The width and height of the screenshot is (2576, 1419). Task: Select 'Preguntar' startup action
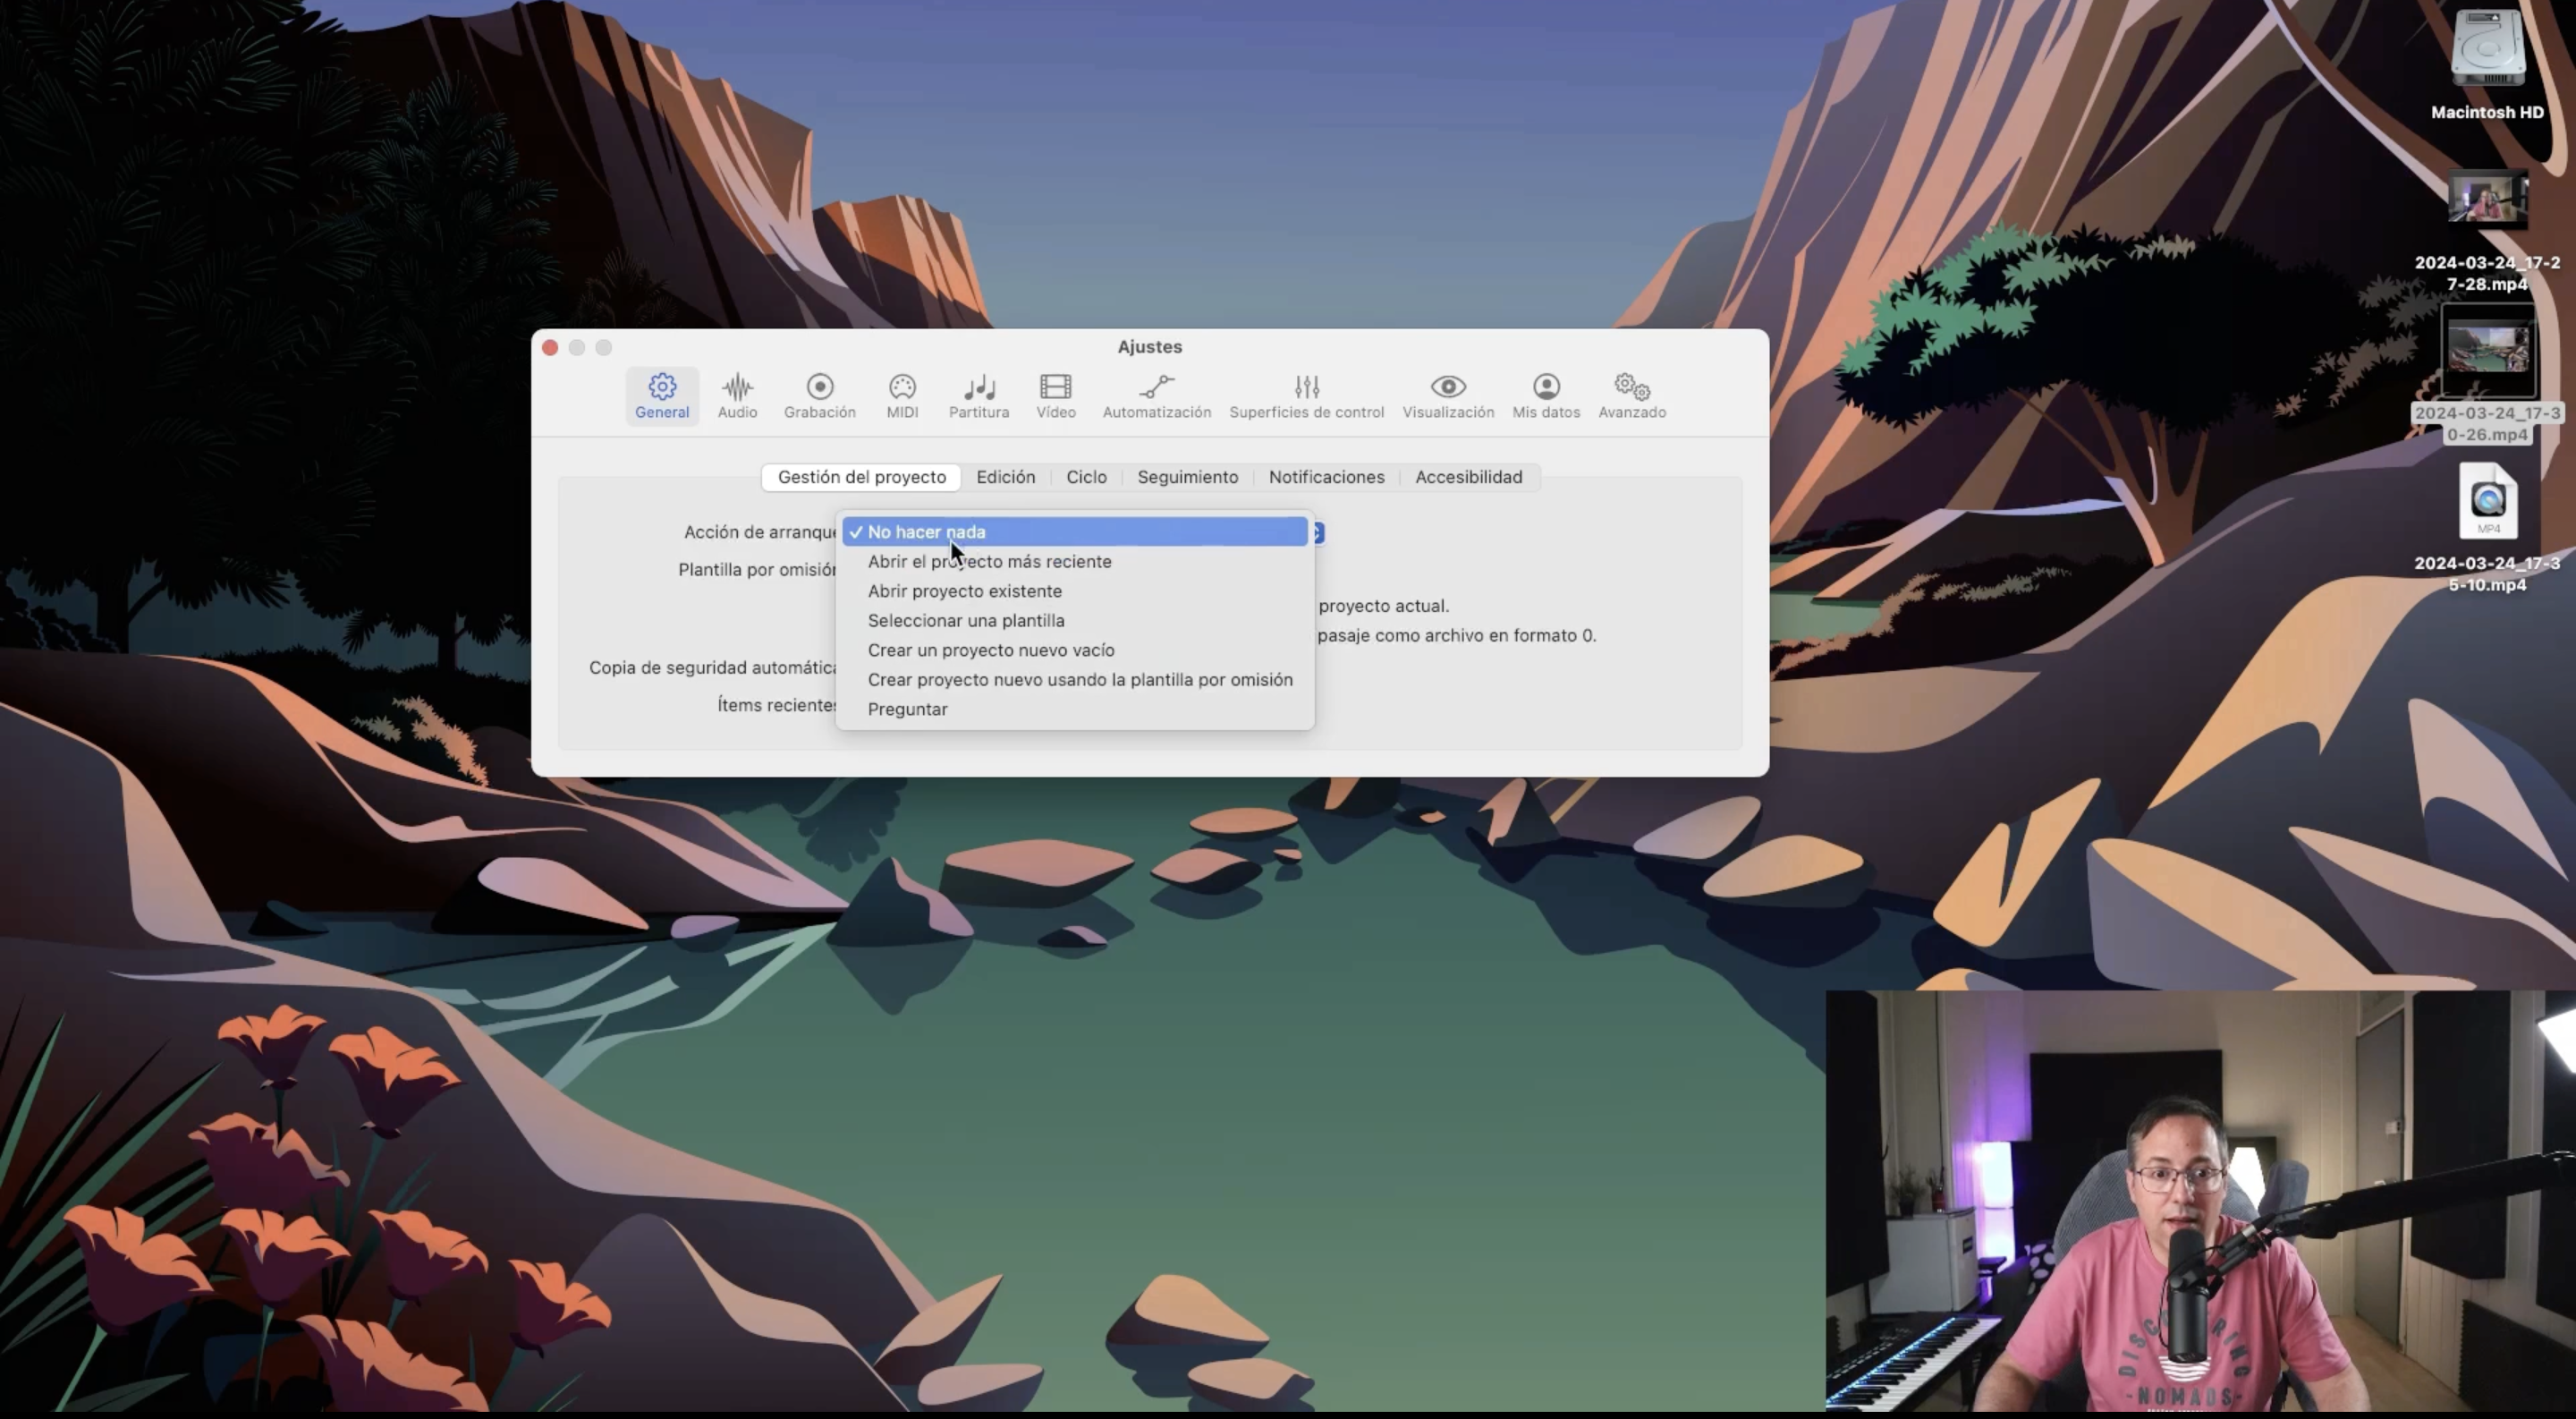tap(907, 709)
